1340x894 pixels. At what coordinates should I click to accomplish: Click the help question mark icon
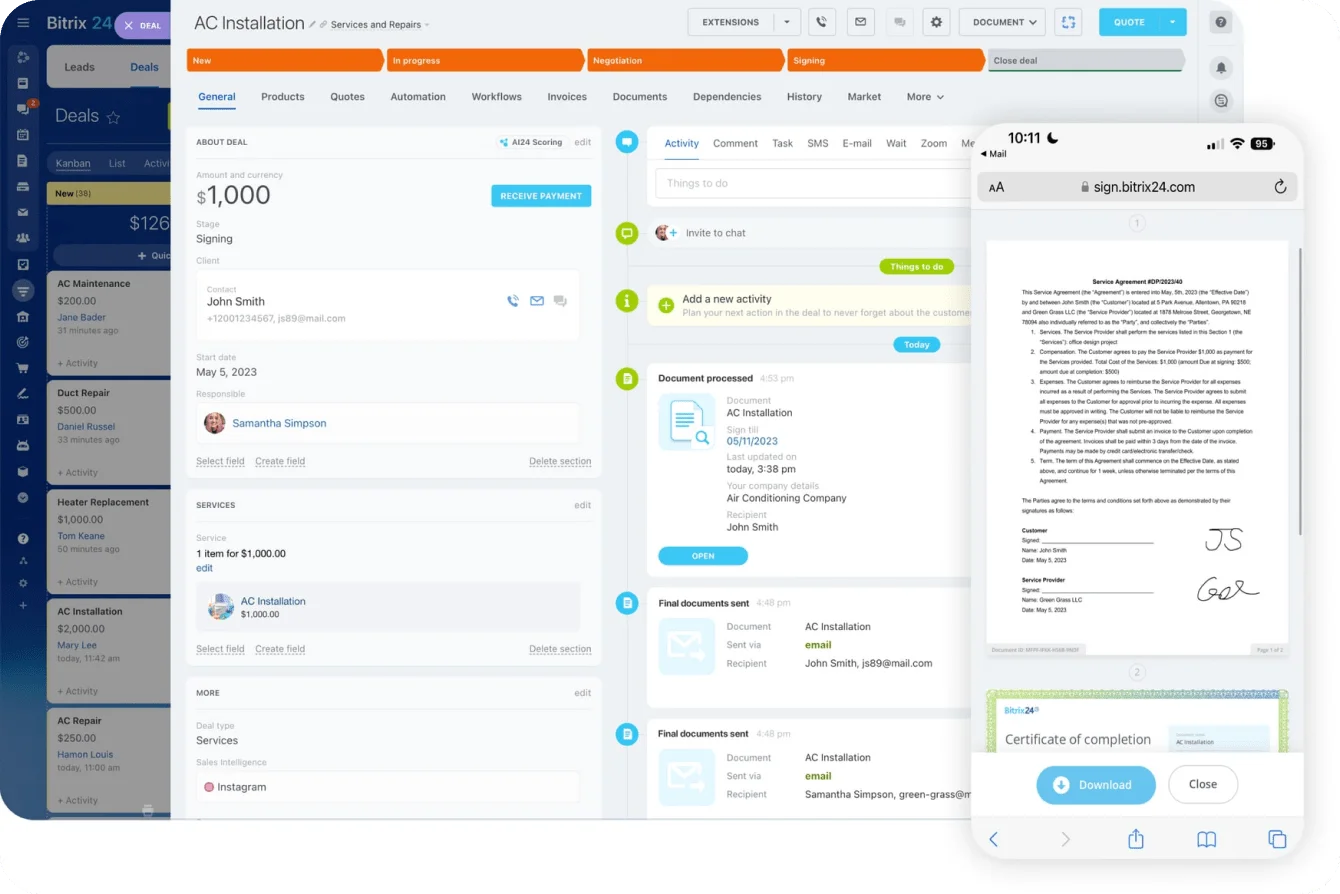click(1220, 22)
